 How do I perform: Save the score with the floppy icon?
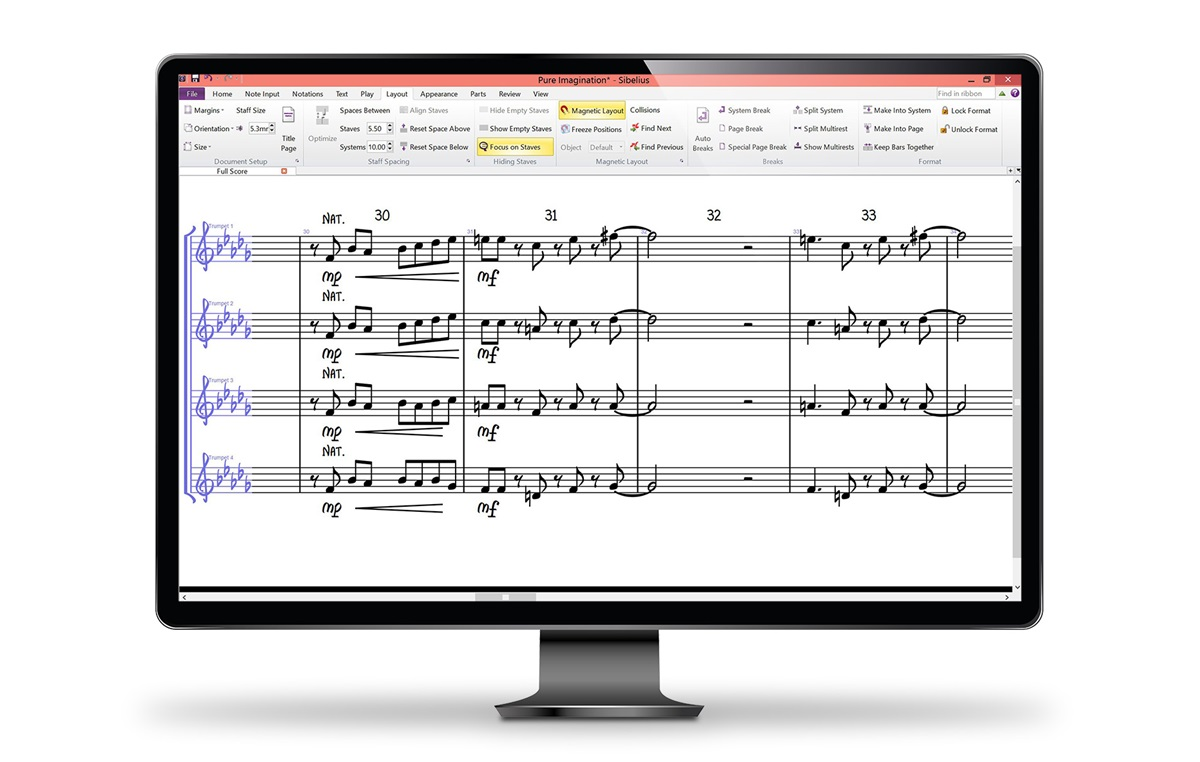coord(195,79)
